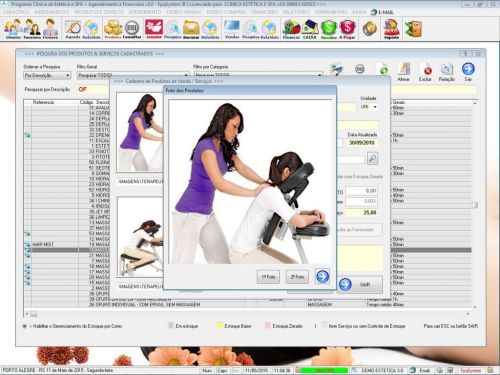Toggle Habilitar Gerenciamento do Estoque option
The width and height of the screenshot is (500, 375).
pyautogui.click(x=25, y=326)
